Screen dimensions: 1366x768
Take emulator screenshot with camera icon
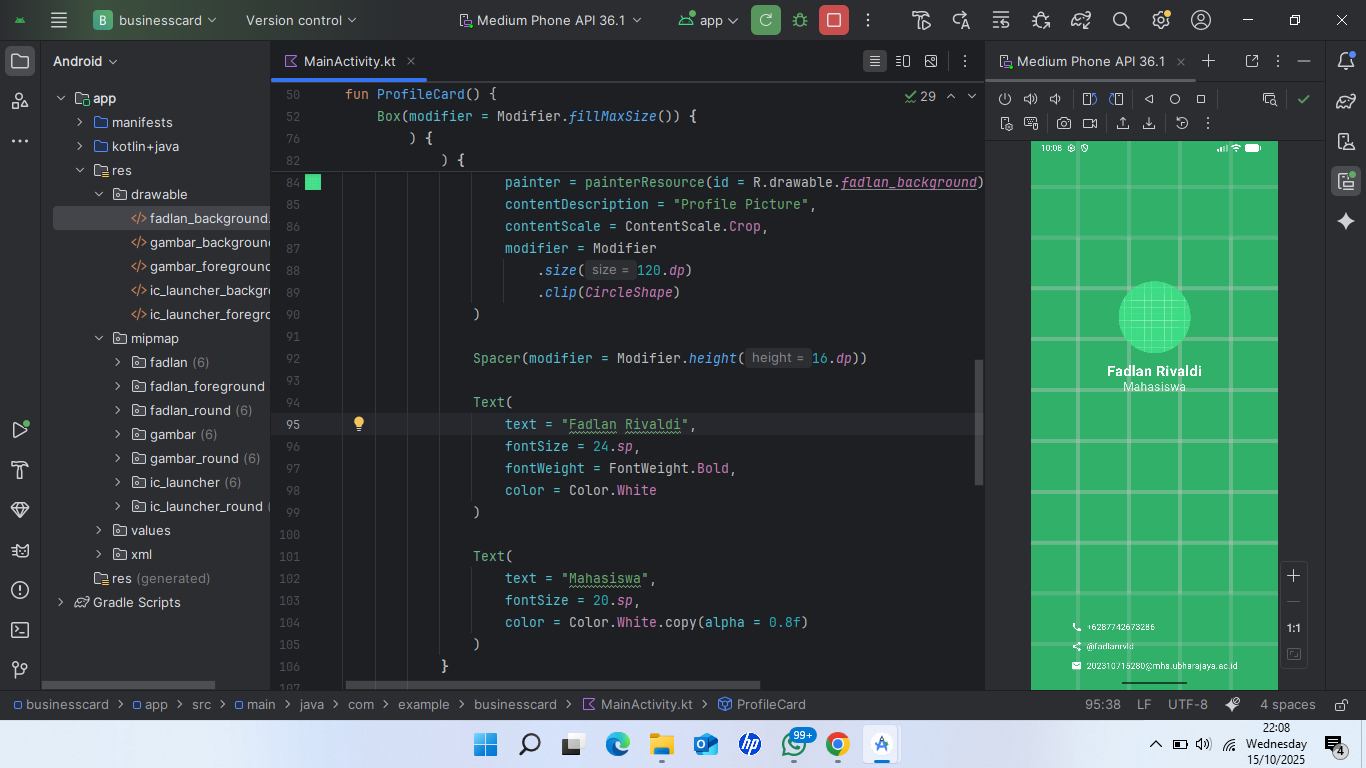1064,123
